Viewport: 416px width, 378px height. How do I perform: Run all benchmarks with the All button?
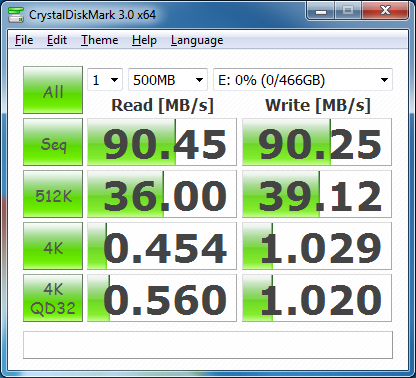click(x=53, y=90)
